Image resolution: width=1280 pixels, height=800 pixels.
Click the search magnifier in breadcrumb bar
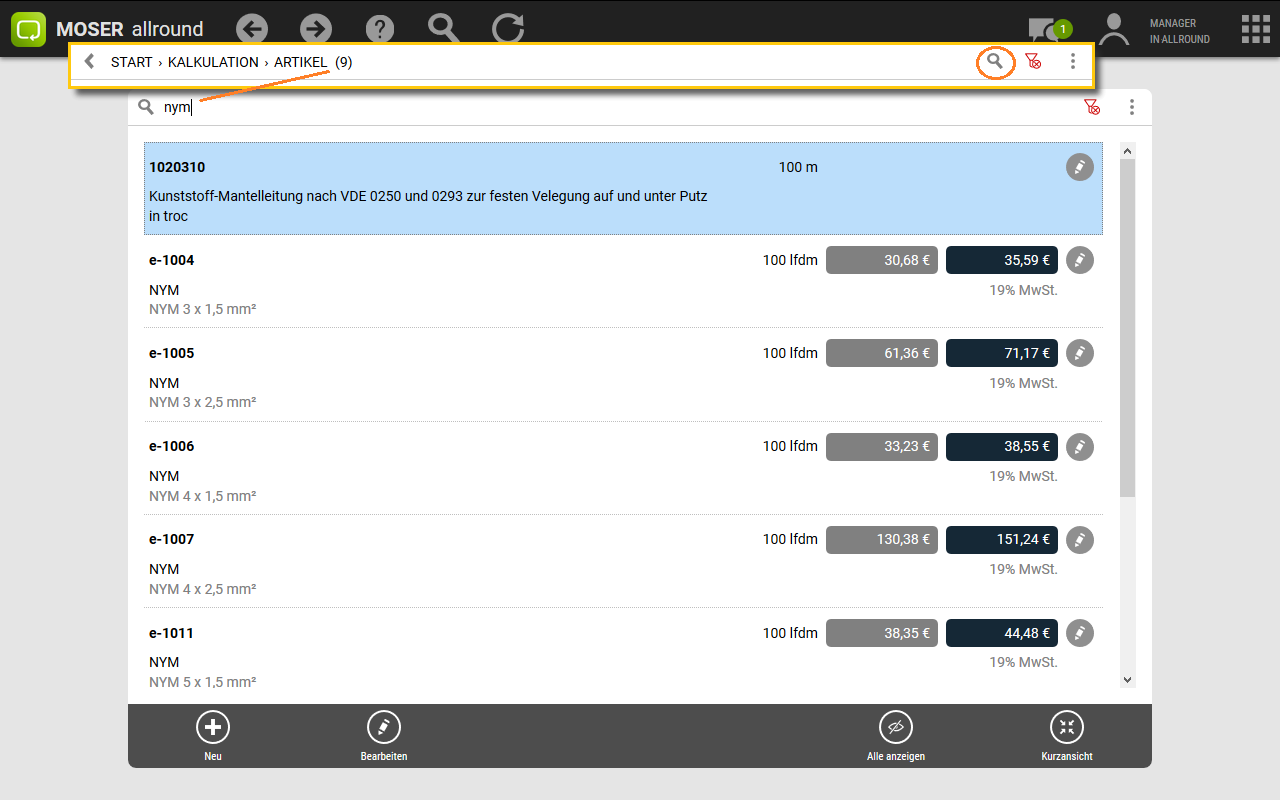[994, 62]
